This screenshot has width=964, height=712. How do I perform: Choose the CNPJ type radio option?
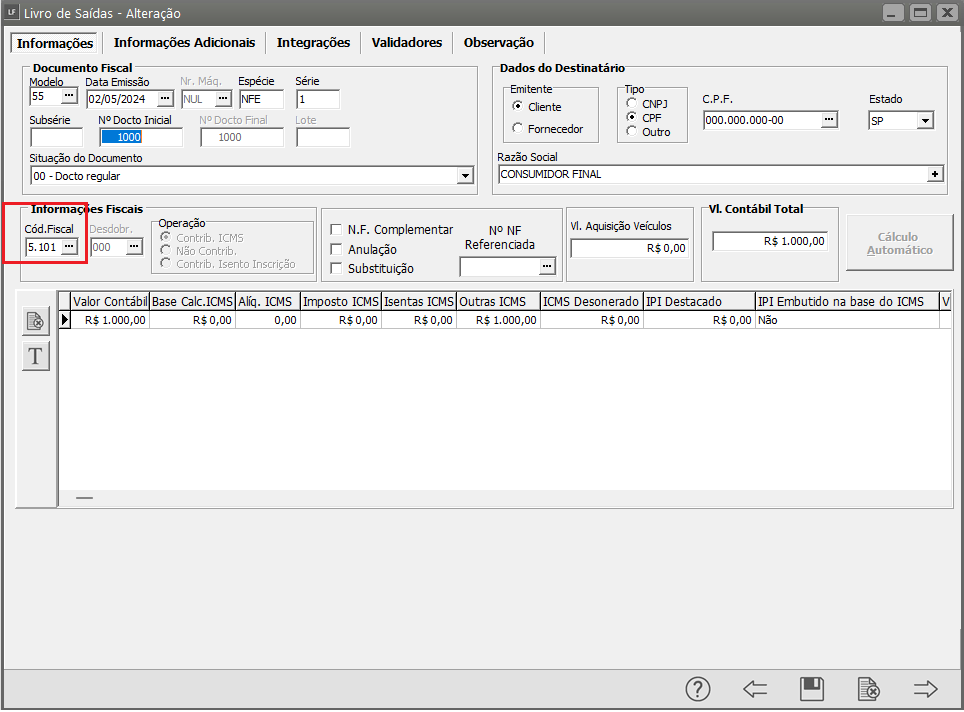(x=632, y=104)
